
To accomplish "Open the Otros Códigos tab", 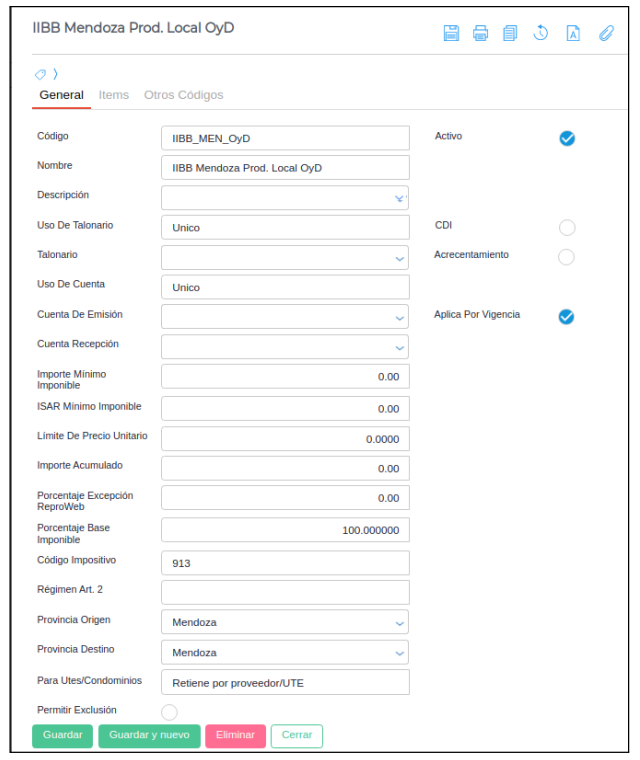I will coord(183,95).
